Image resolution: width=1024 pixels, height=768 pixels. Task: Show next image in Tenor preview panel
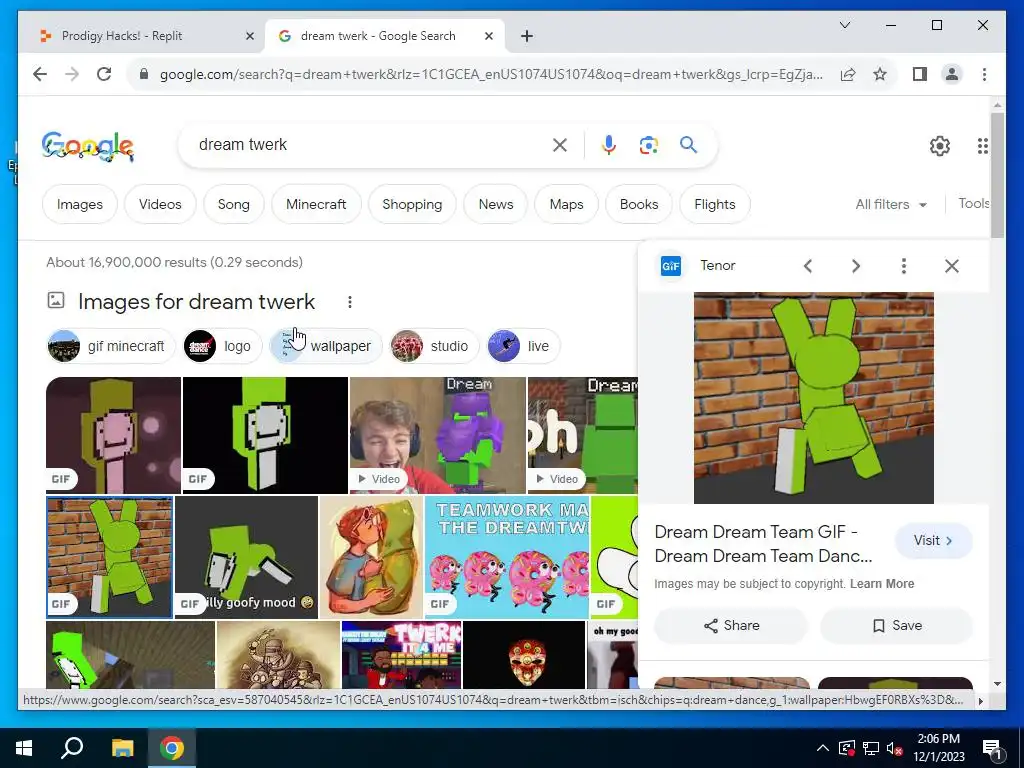coord(856,266)
